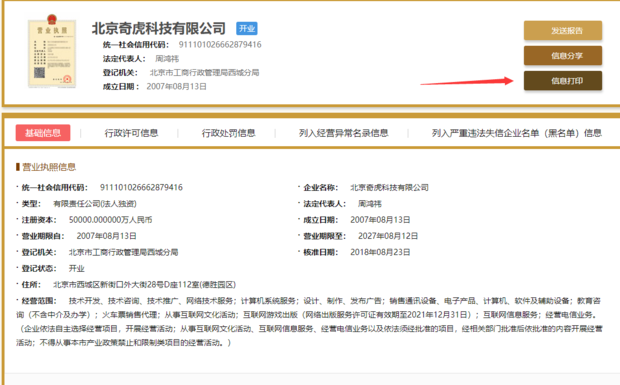Open the 行政处罚信息 tab
620x385 pixels.
229,133
